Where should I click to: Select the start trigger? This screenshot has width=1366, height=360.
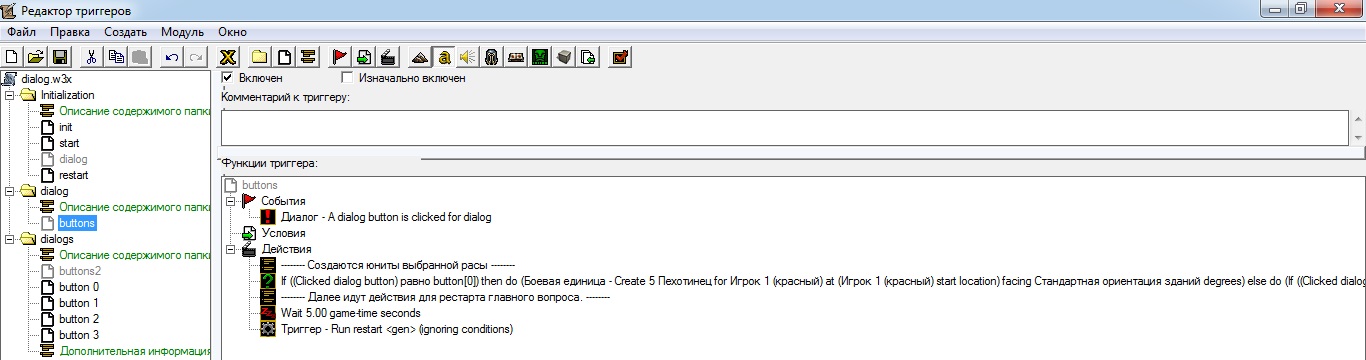(x=69, y=143)
